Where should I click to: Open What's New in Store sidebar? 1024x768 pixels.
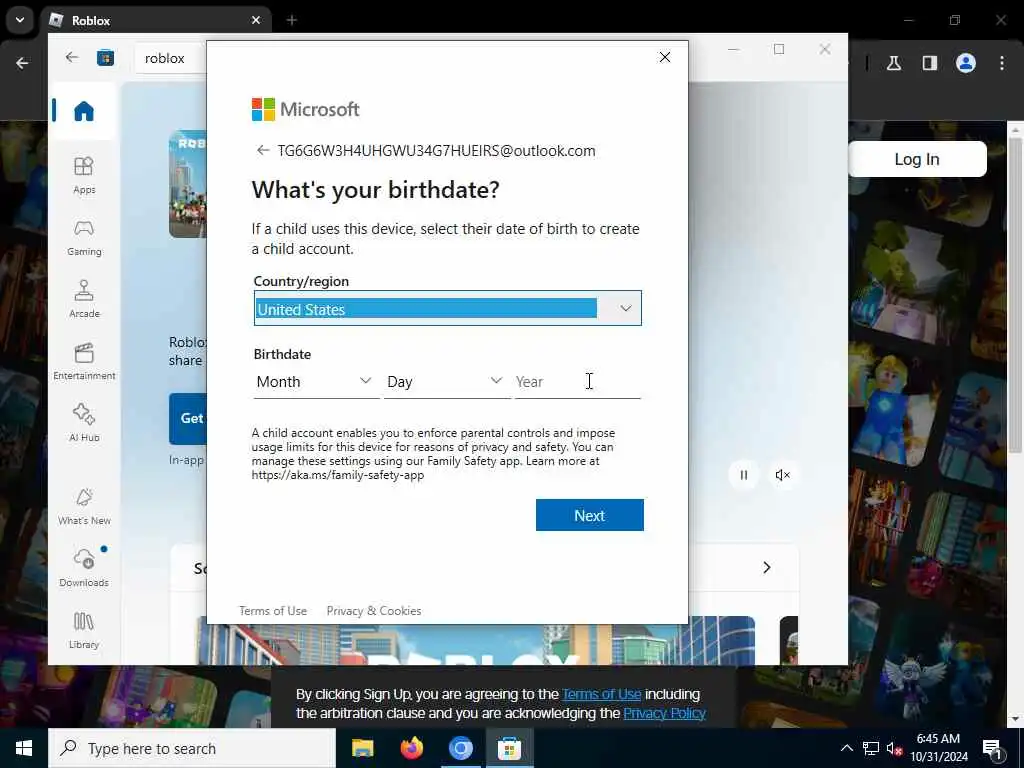coord(84,507)
